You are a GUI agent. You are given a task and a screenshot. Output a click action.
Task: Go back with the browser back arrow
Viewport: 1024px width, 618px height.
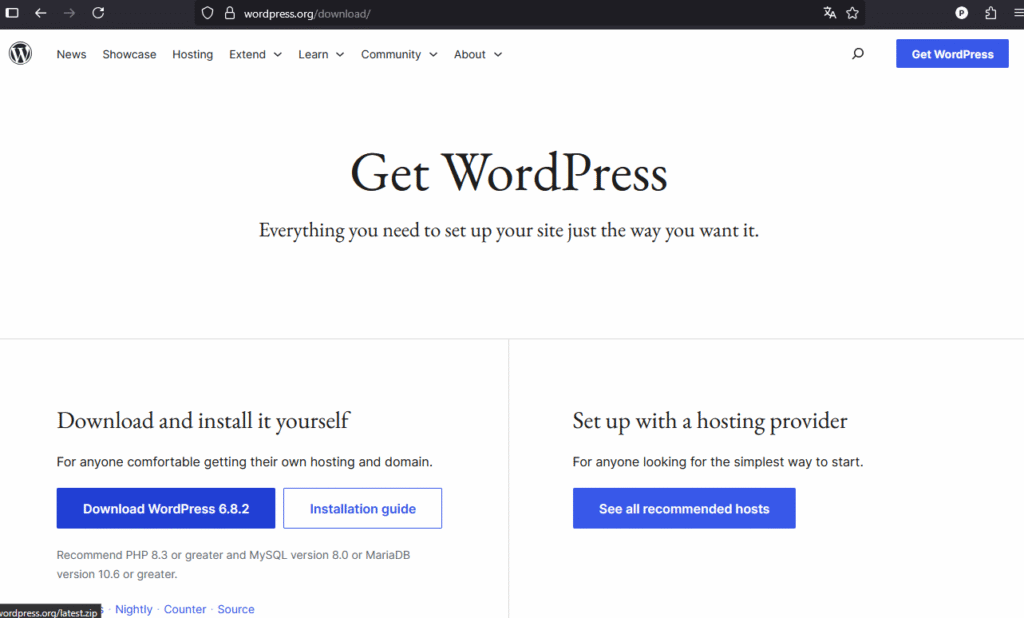click(40, 13)
